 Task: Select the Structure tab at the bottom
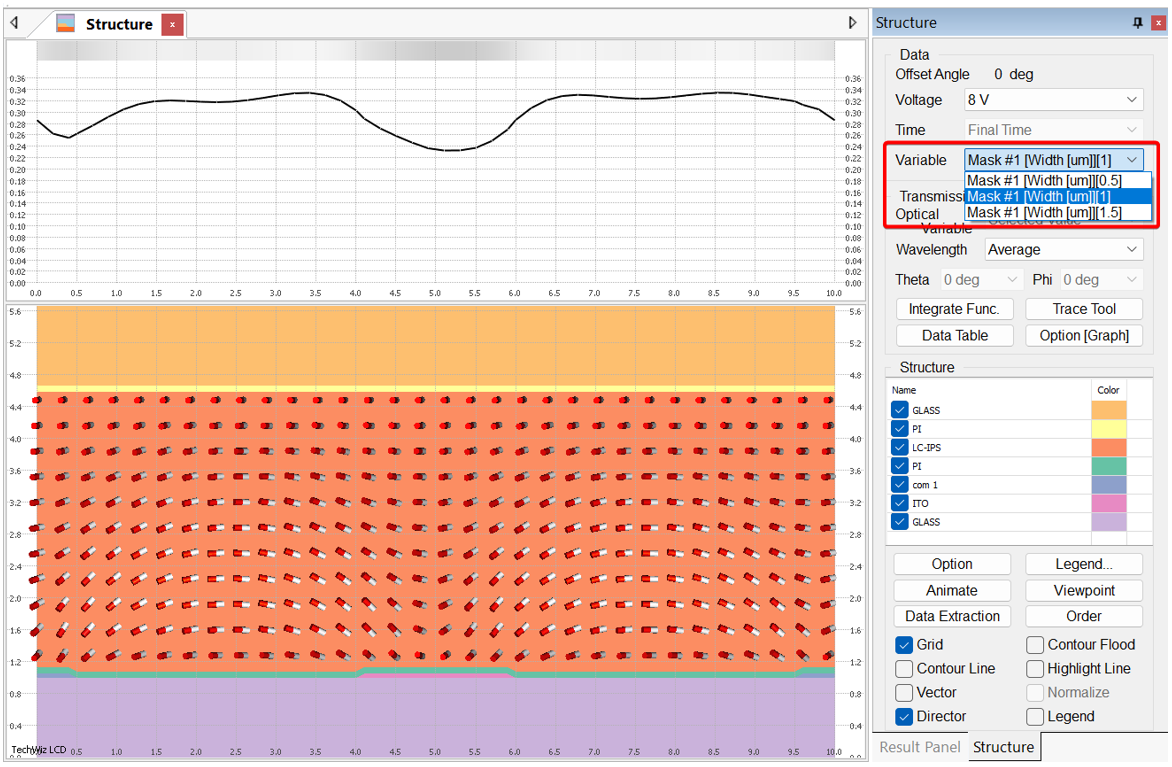[x=1003, y=747]
